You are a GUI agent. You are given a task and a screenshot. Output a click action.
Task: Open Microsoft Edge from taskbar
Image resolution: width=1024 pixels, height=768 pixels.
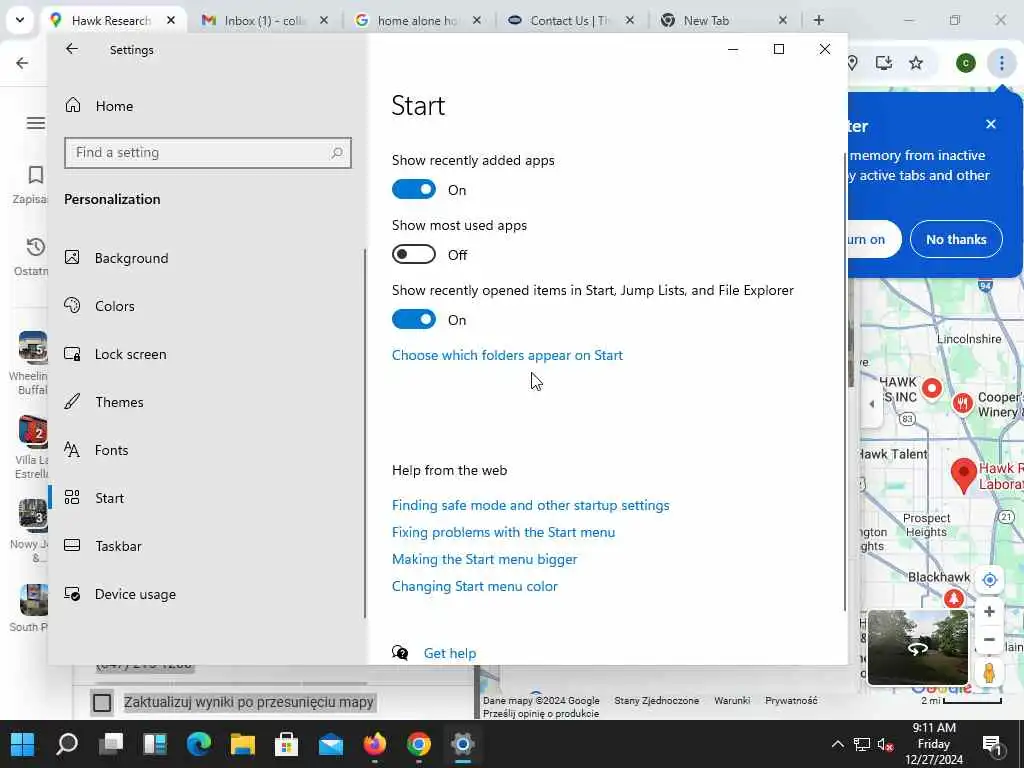pos(199,744)
